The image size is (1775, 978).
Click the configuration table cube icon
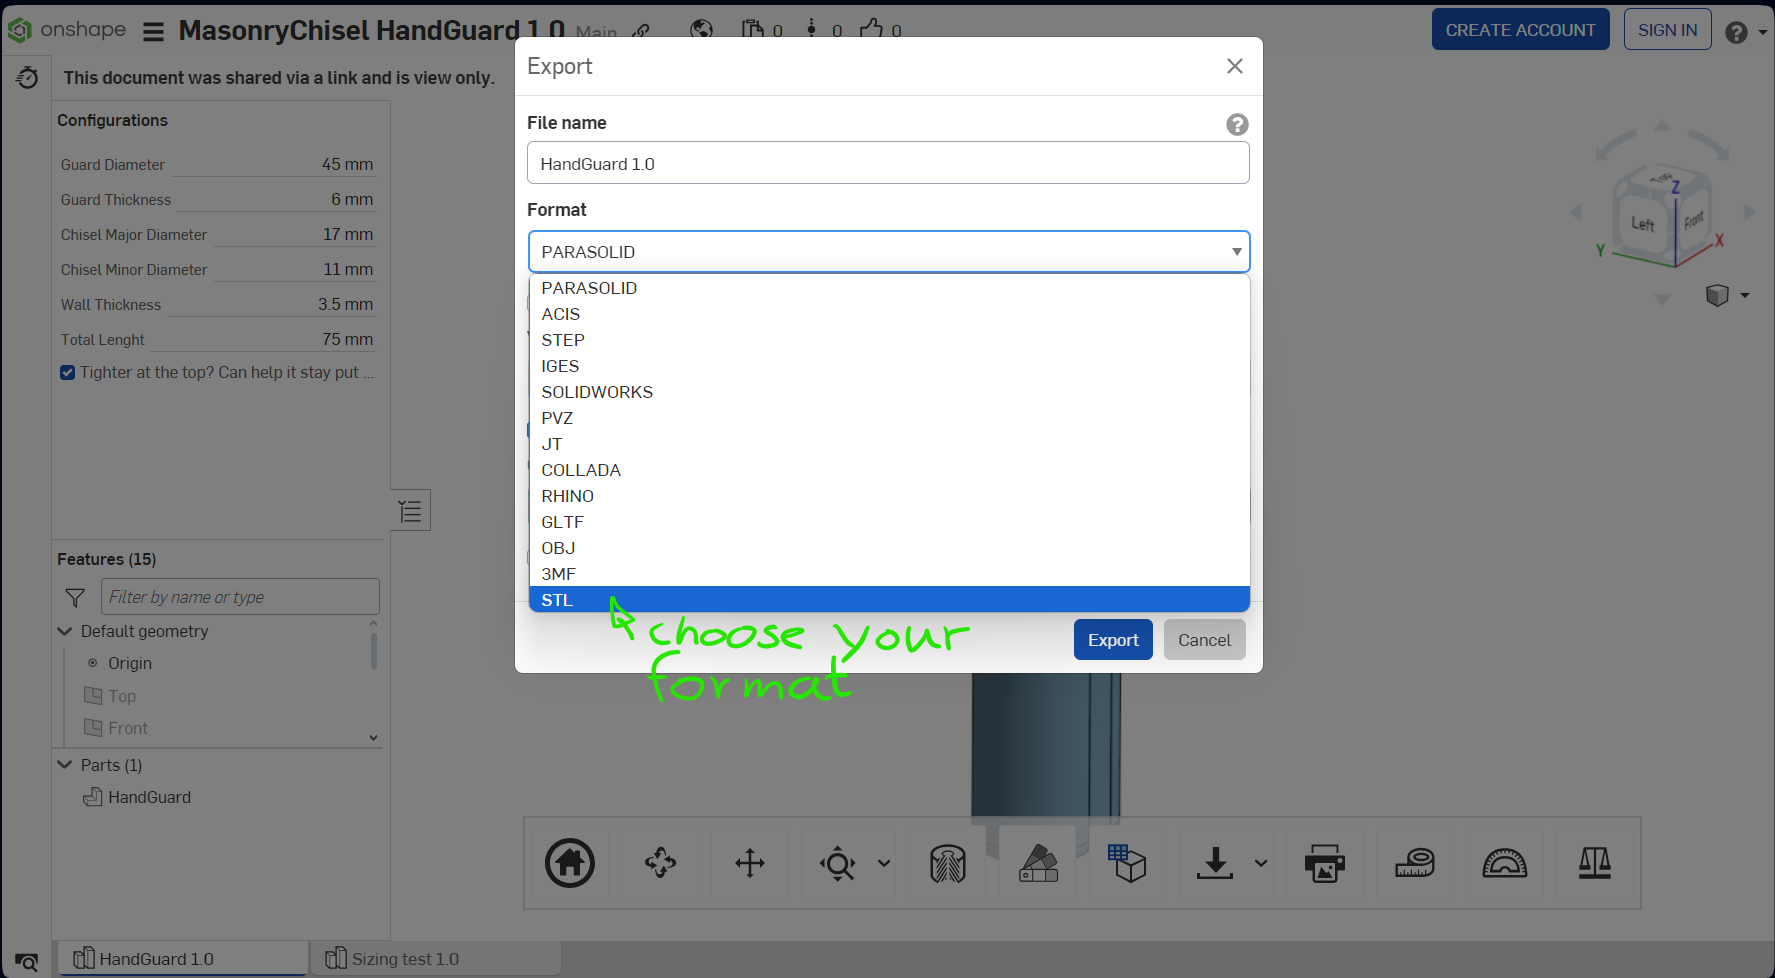(1127, 863)
